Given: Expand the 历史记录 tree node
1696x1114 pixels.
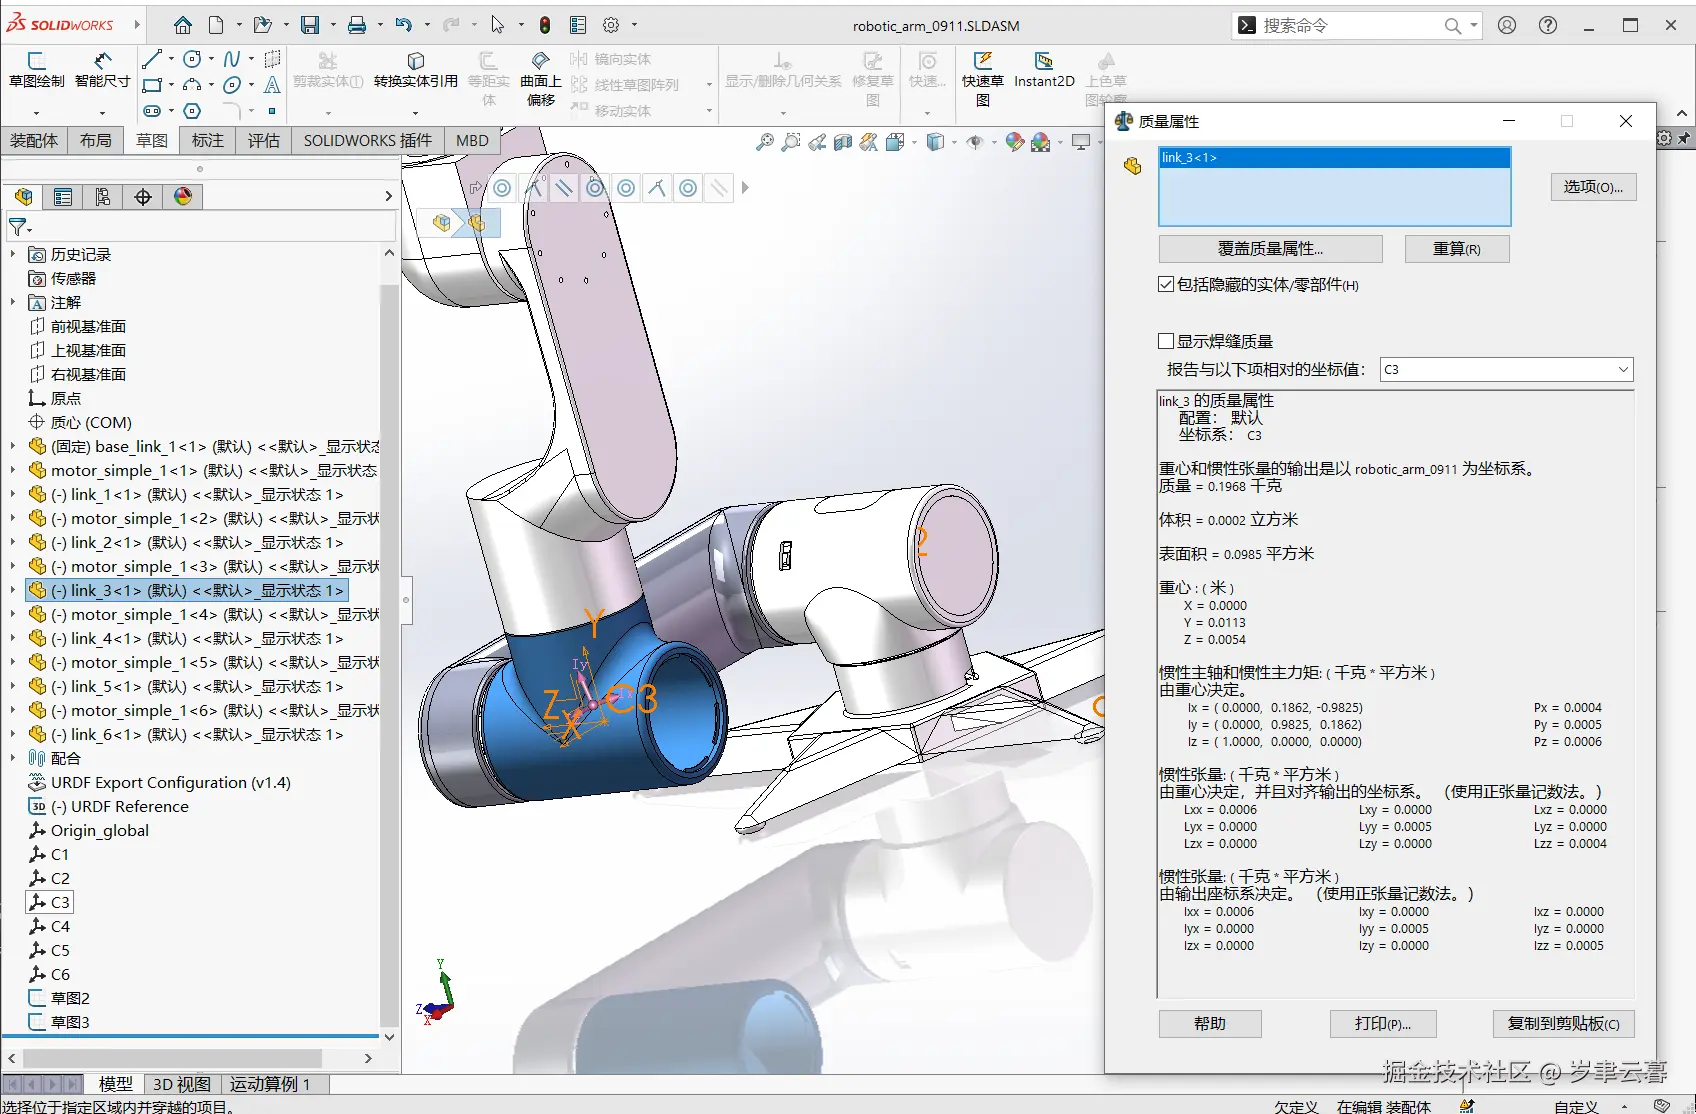Looking at the screenshot, I should tap(13, 255).
